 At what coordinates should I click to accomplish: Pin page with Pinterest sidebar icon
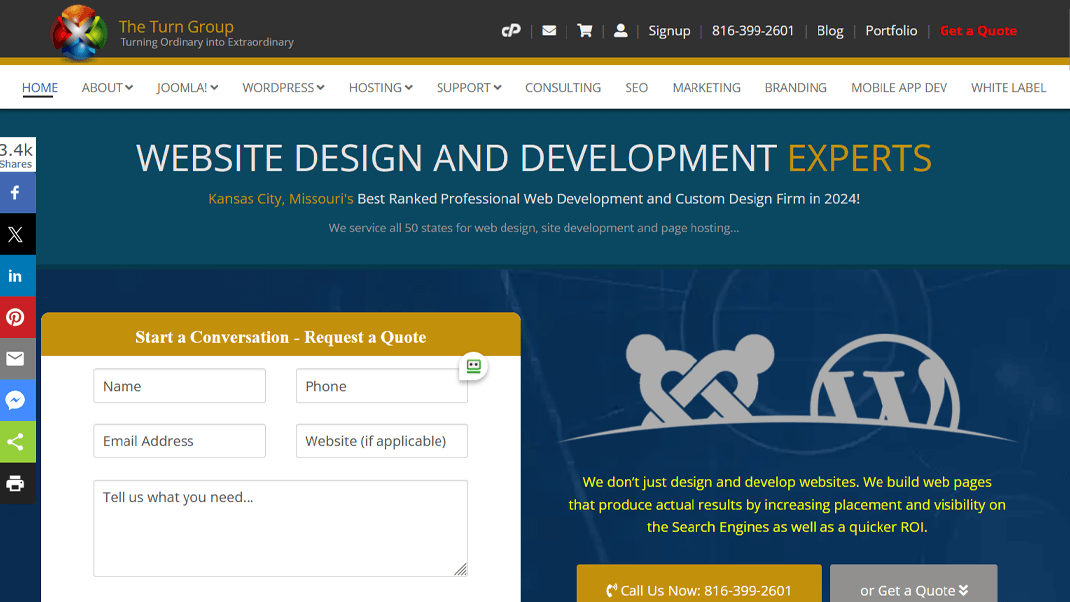click(x=17, y=318)
